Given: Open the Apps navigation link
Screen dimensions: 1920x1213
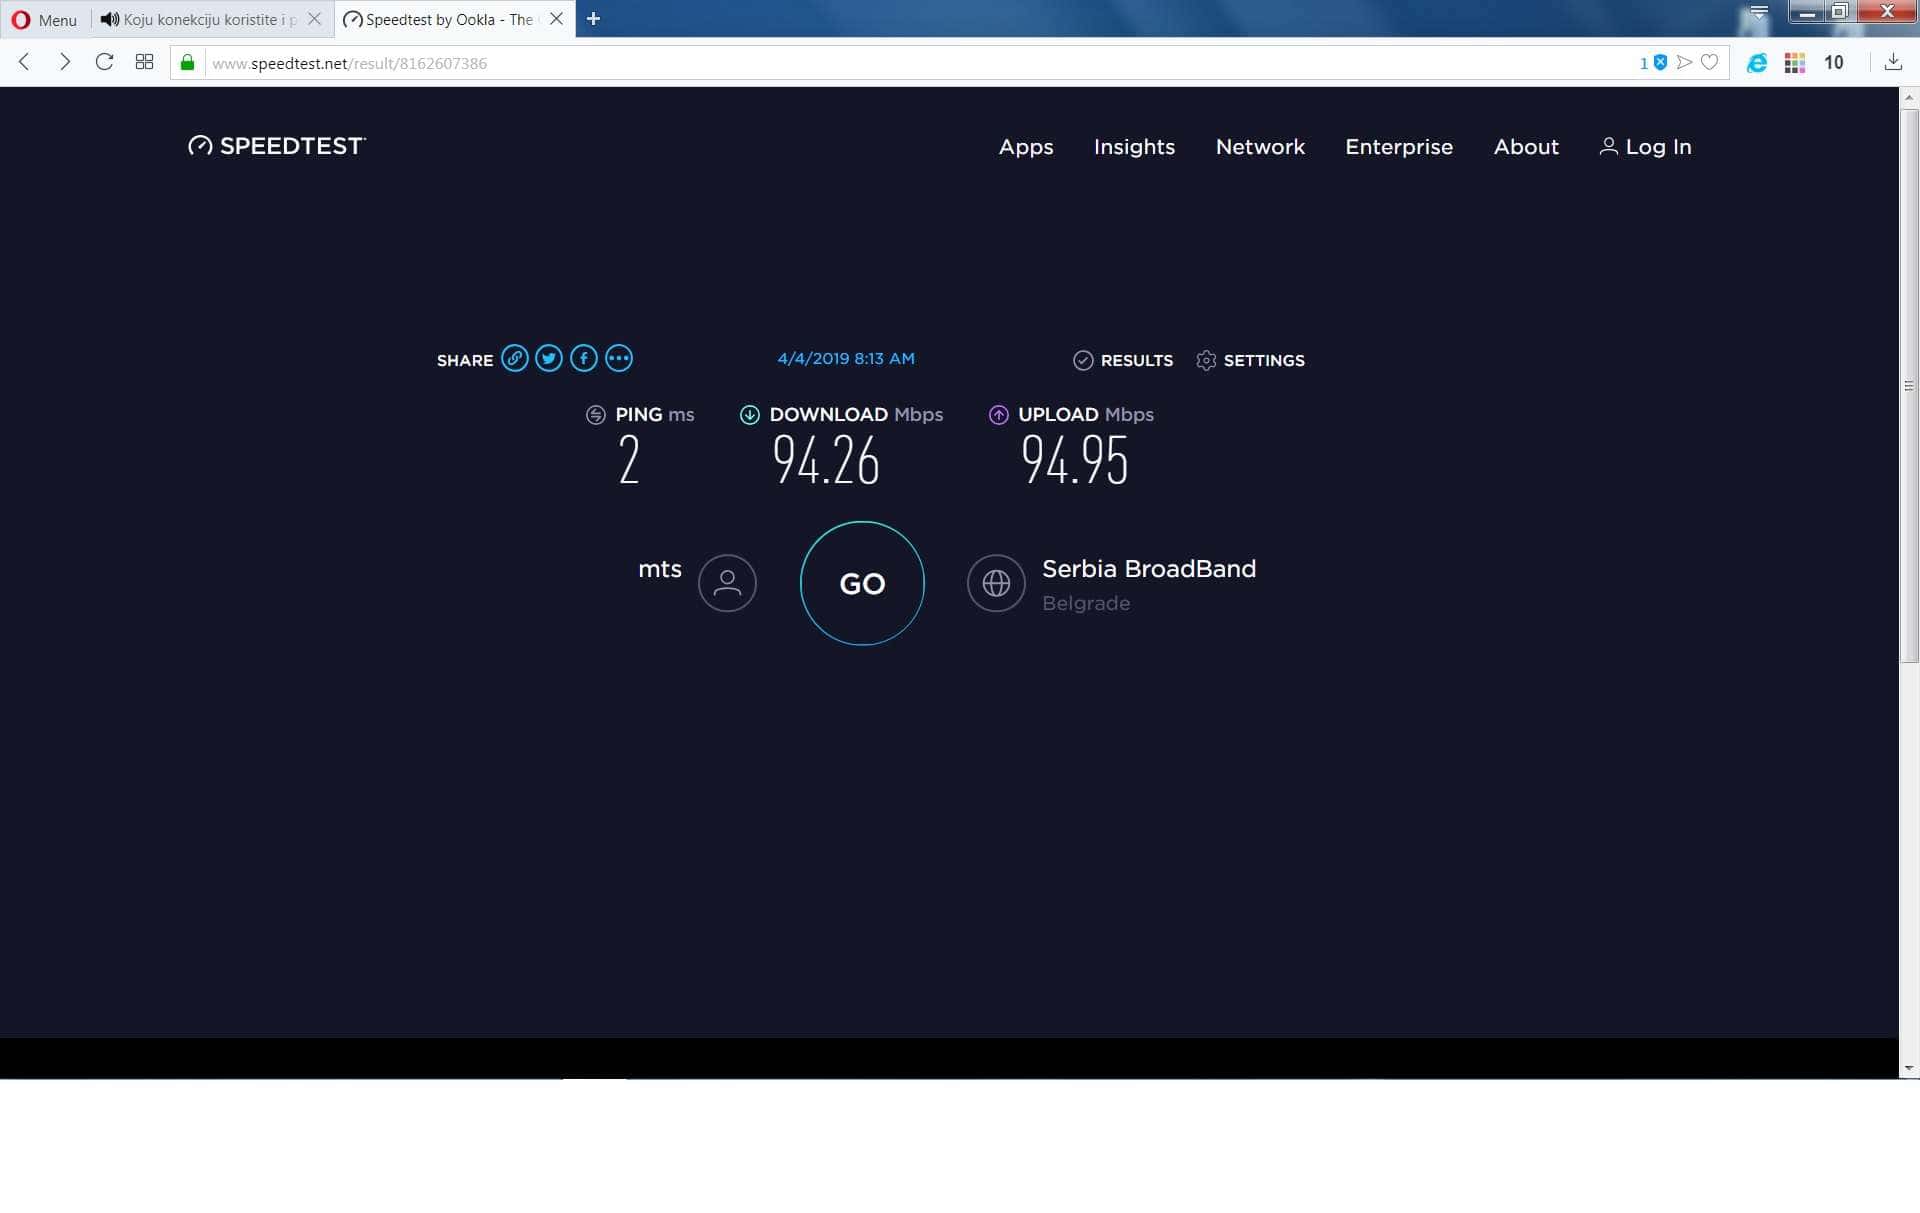Looking at the screenshot, I should (1026, 147).
